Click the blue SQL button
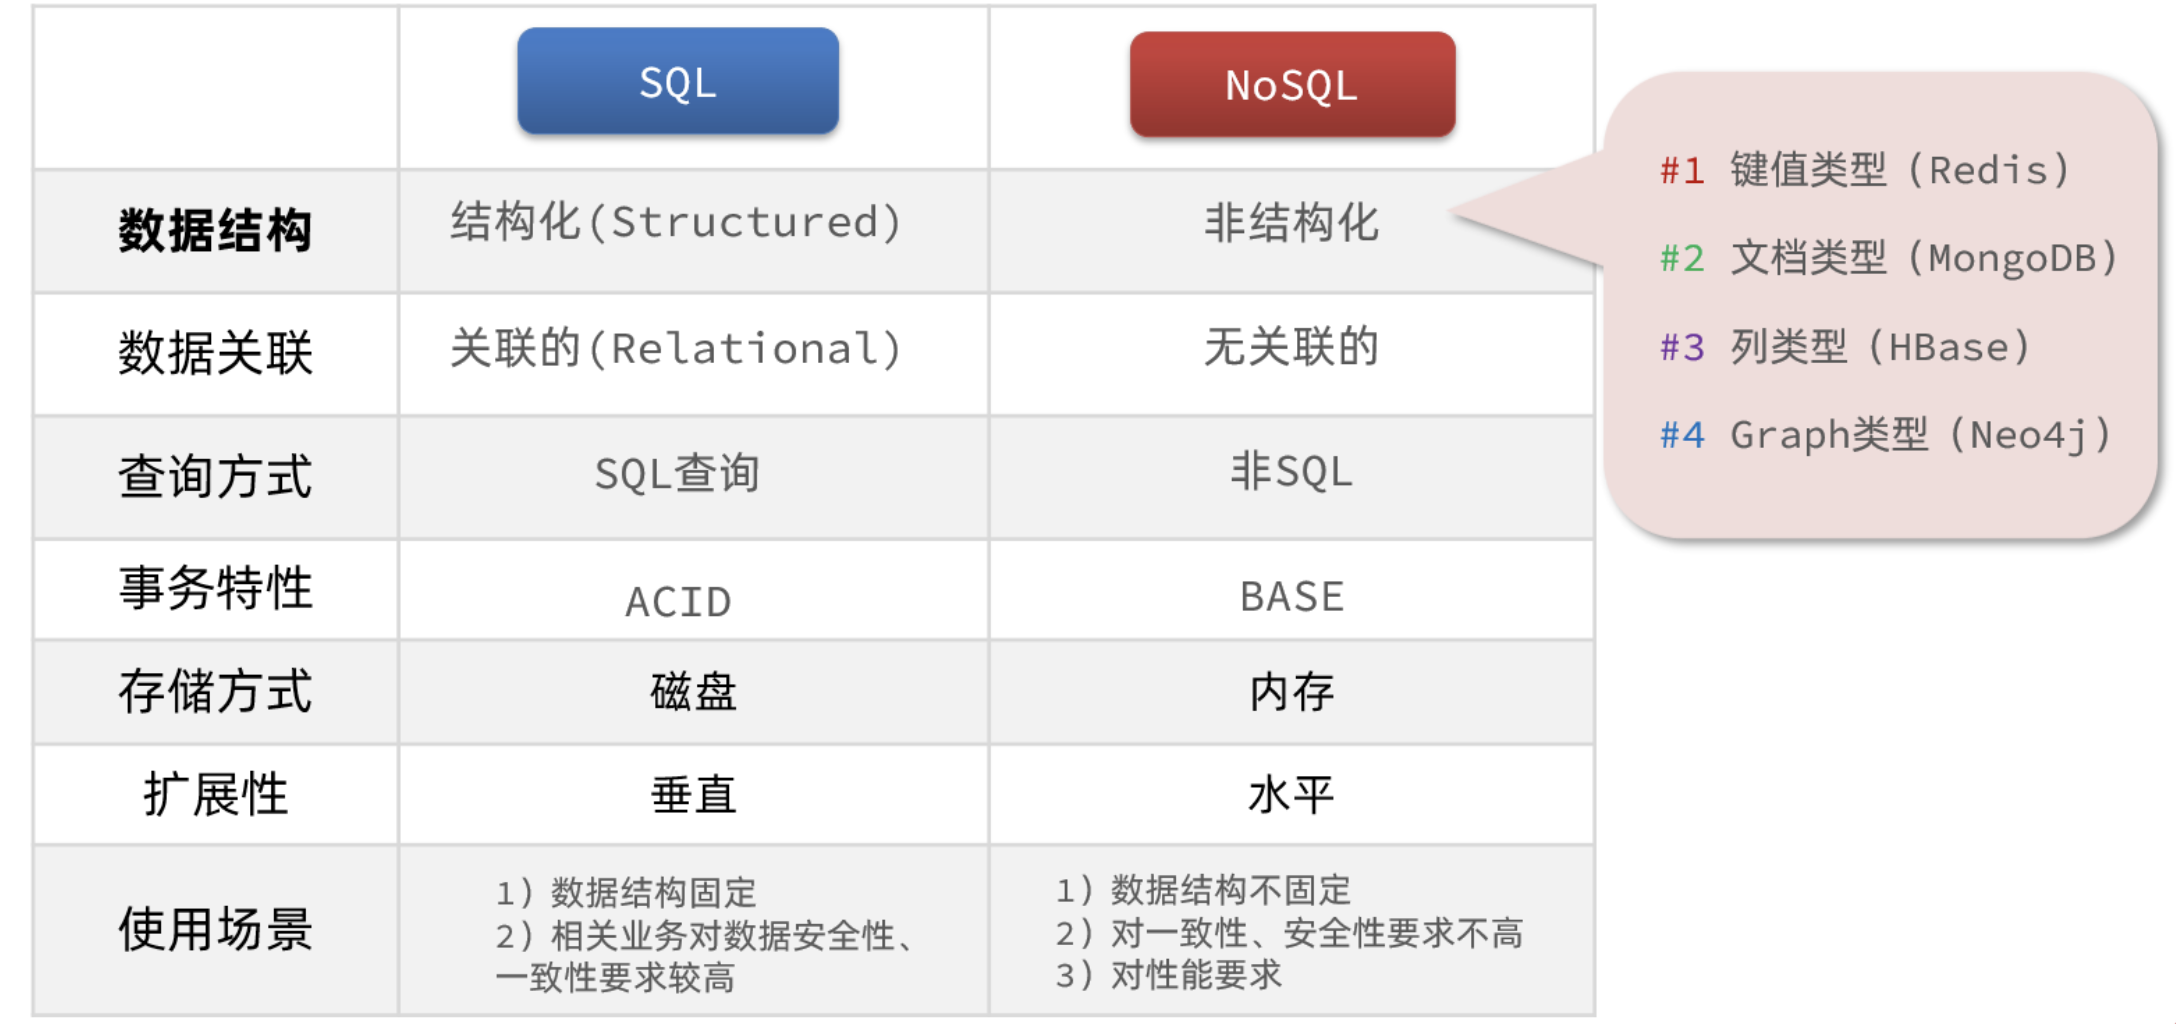This screenshot has width=2176, height=1024. 678,81
